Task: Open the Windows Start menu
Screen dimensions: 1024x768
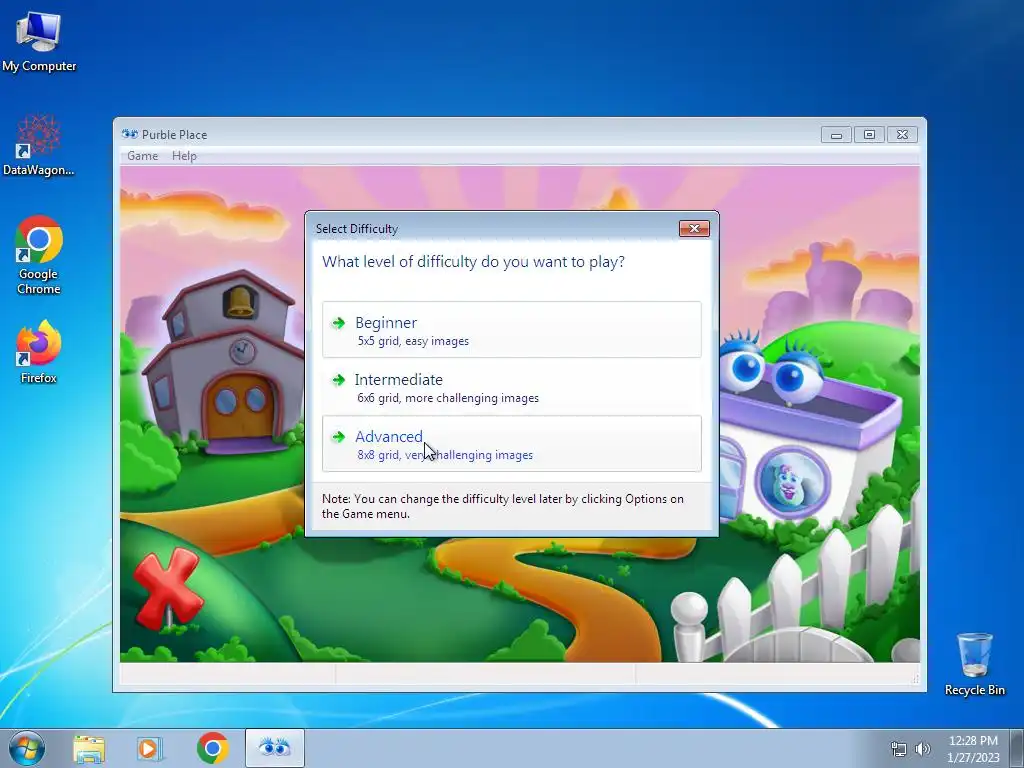Action: click(x=27, y=748)
